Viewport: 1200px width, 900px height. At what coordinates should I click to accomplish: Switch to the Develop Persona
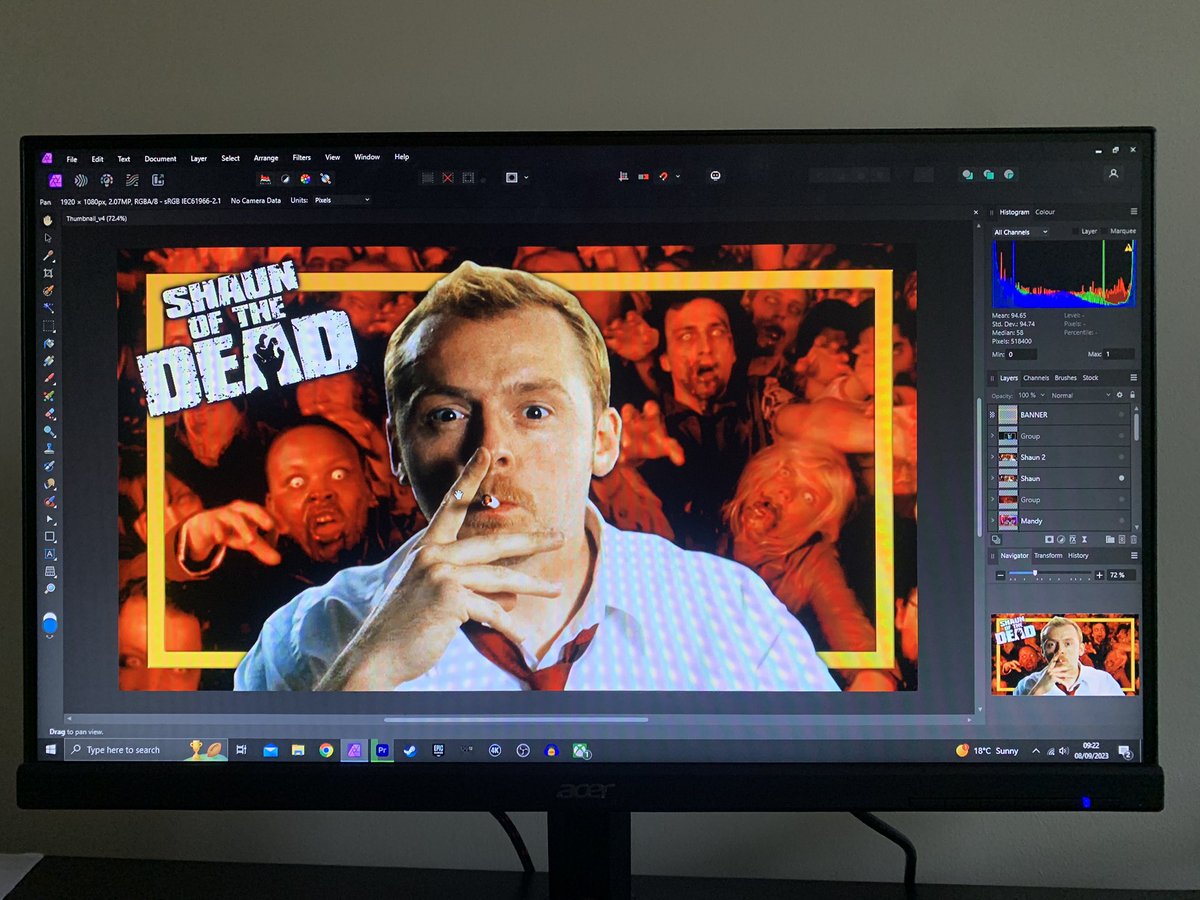106,180
